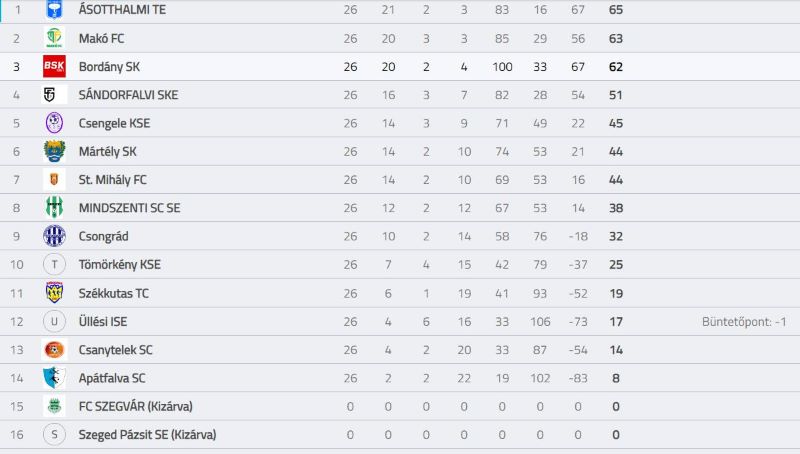Select the Tömörkény KSE team name
Image resolution: width=800 pixels, height=454 pixels.
click(120, 264)
